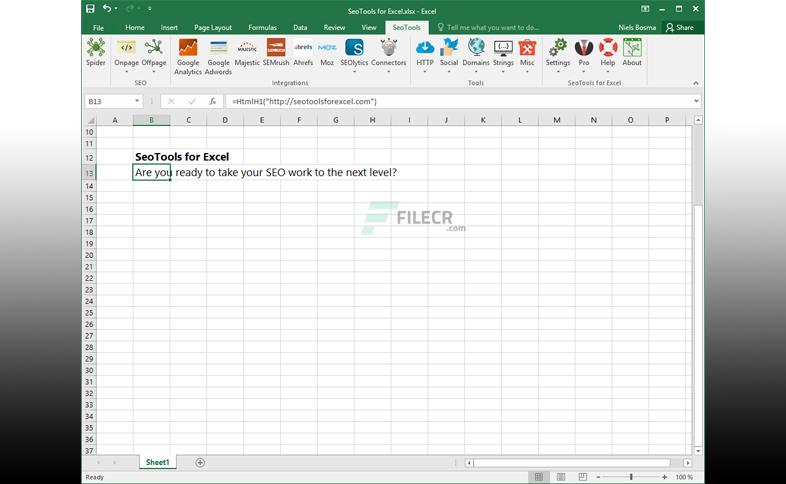Open the Social tools menu

tap(449, 56)
